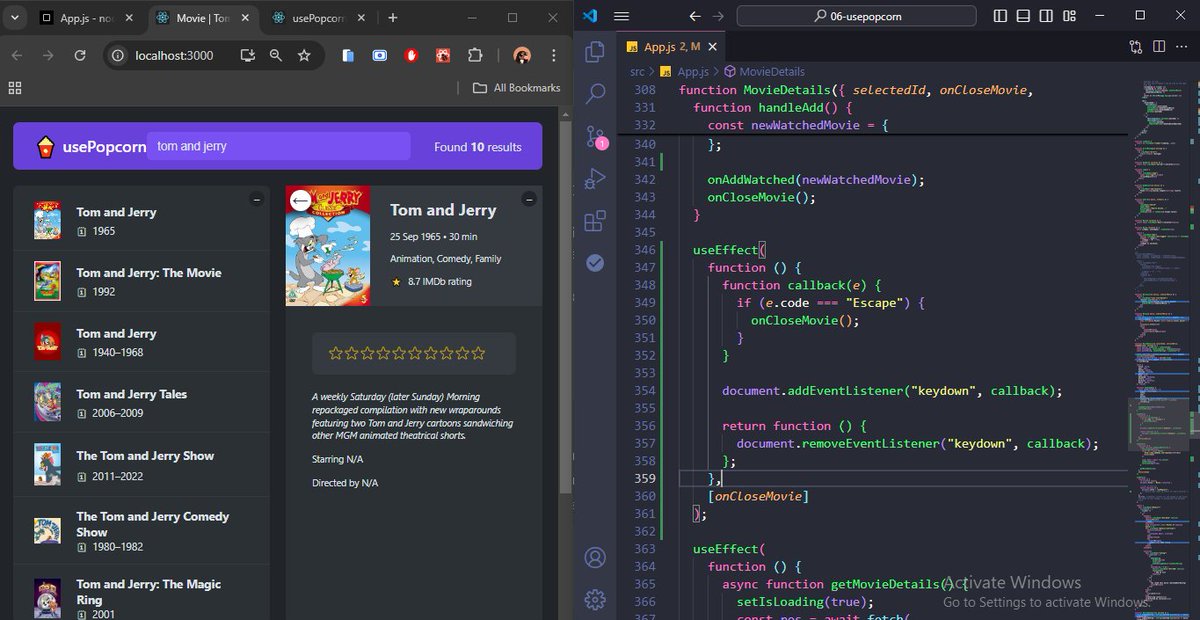Select Tom and Jerry Tales result

(x=141, y=403)
